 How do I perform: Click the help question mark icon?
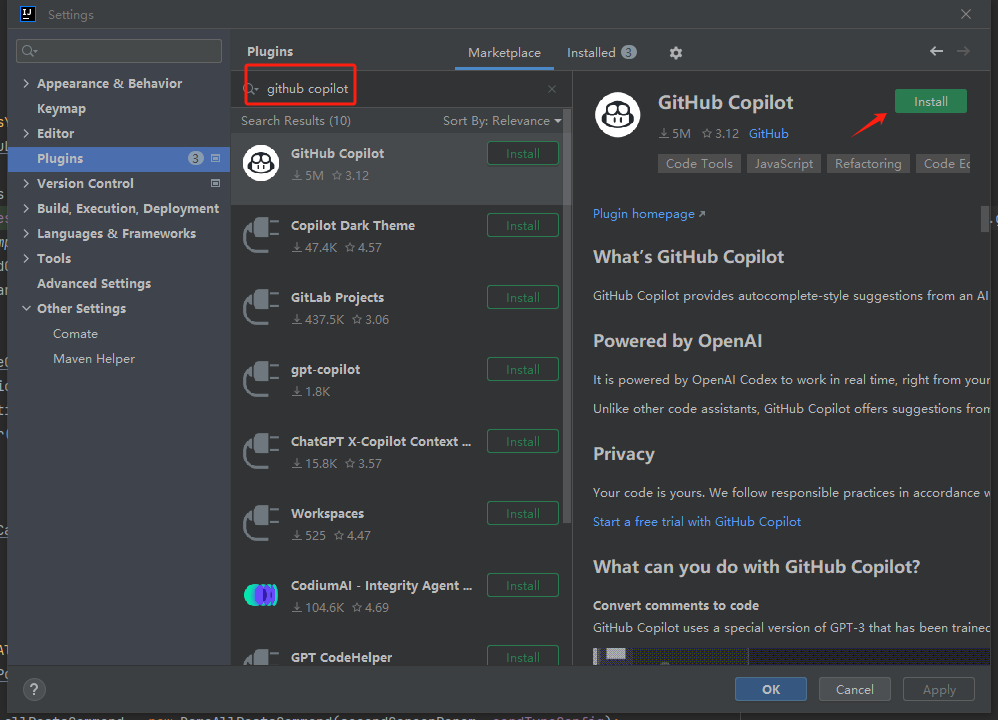pyautogui.click(x=34, y=689)
